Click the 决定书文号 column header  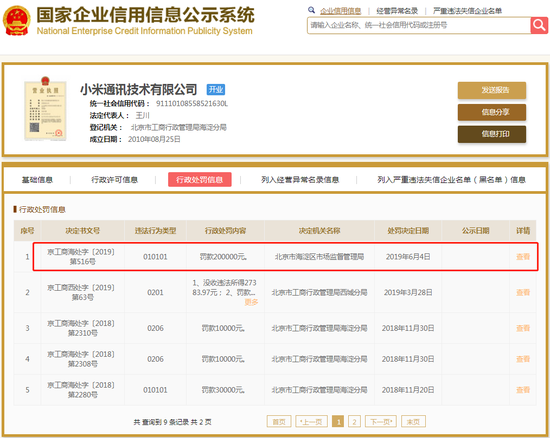tap(82, 231)
